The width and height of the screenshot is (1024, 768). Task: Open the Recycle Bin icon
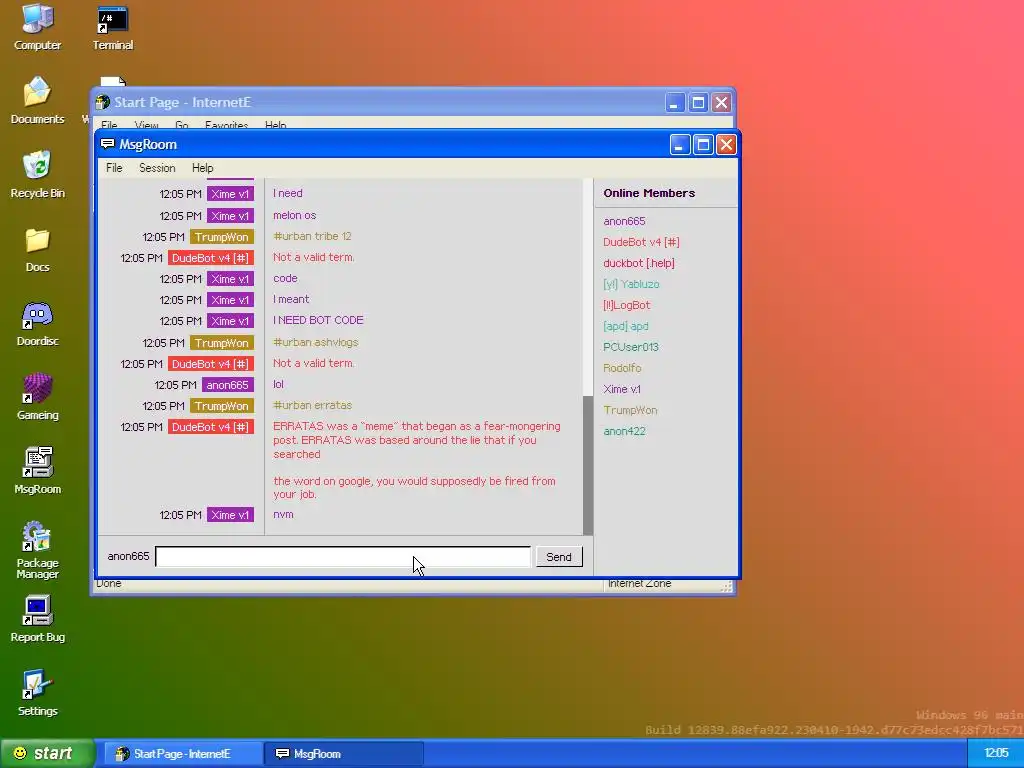(37, 175)
